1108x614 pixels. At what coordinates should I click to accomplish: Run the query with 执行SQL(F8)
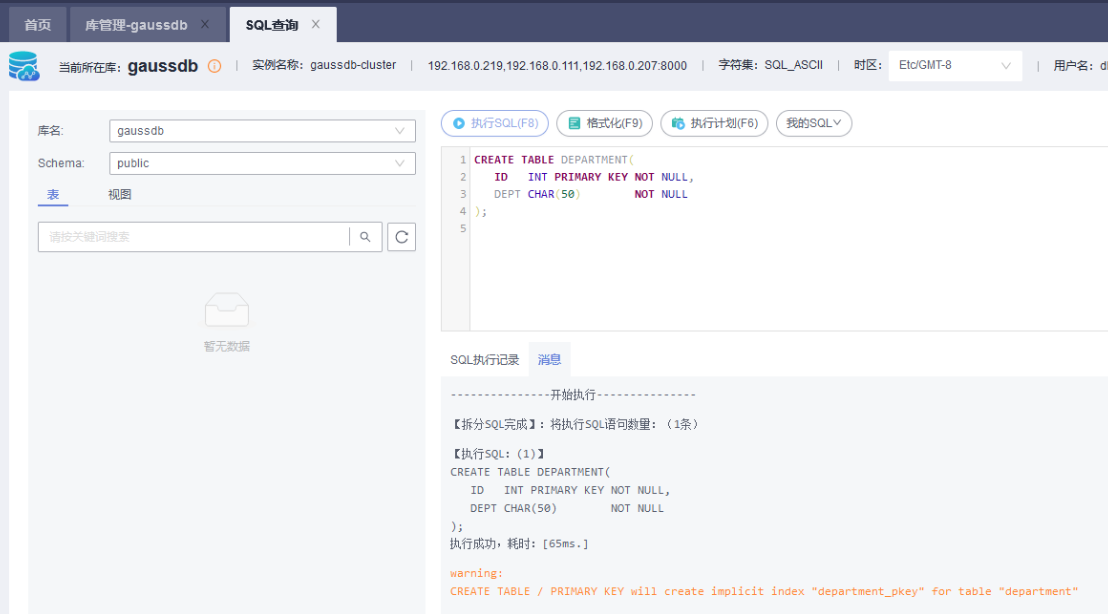[x=495, y=123]
